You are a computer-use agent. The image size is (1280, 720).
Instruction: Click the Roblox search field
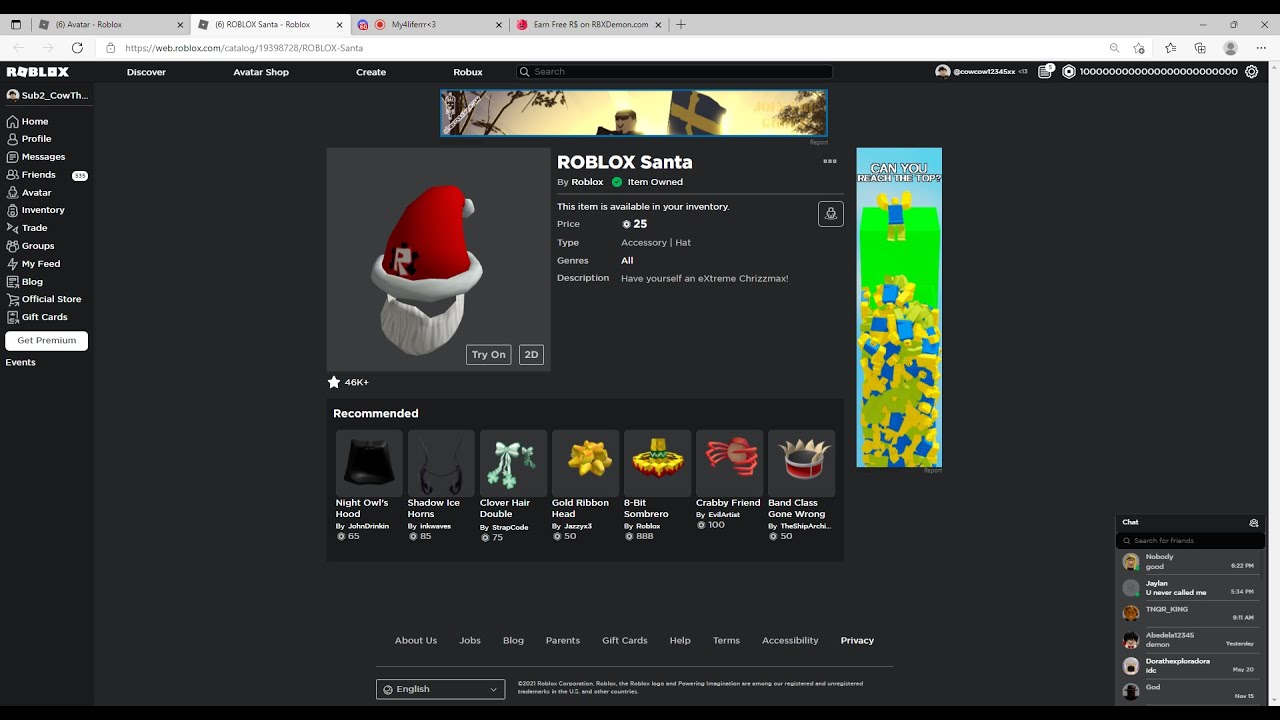point(675,72)
